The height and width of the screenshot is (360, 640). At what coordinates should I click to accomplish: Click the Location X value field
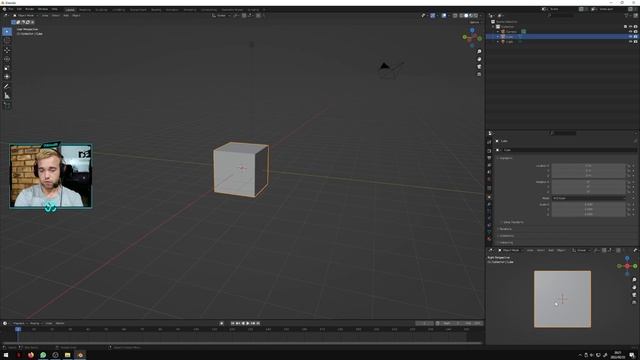[588, 166]
